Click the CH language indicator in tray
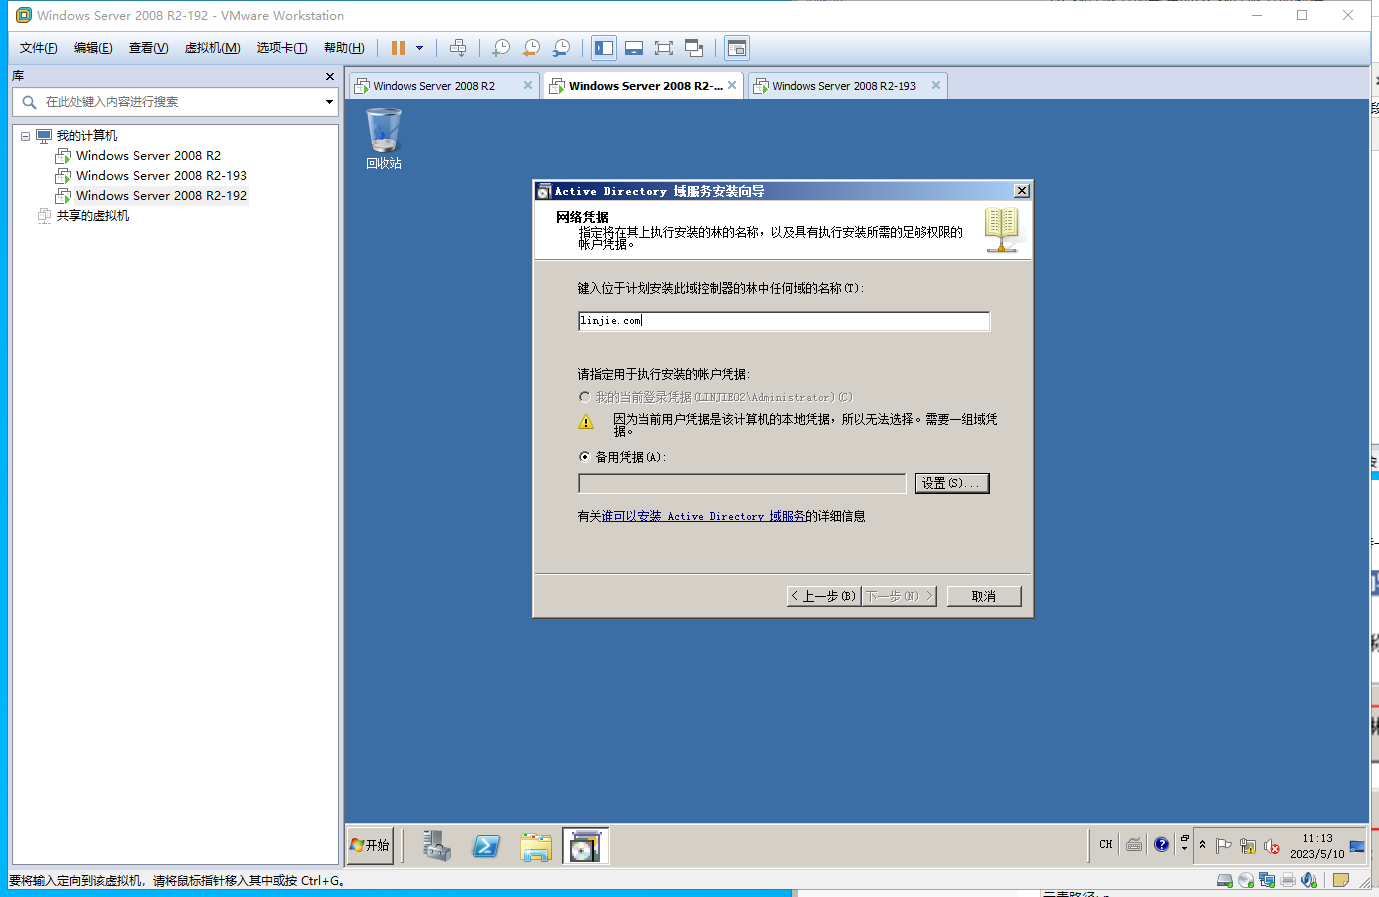The image size is (1379, 897). point(1105,845)
